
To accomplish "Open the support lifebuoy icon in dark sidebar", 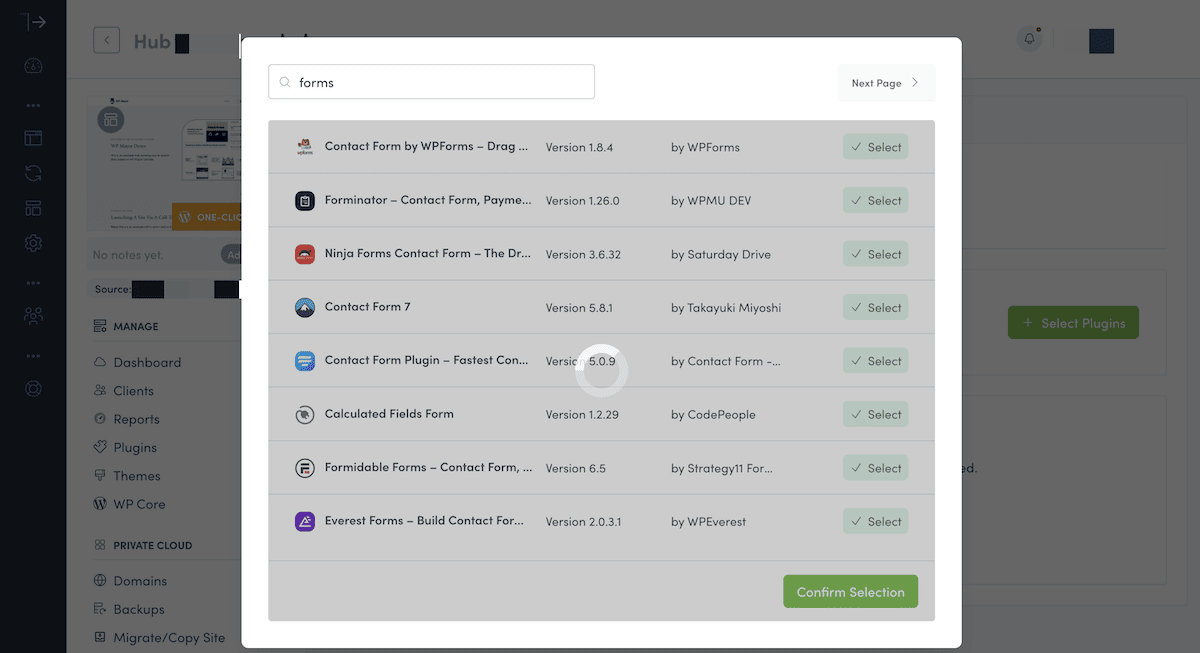I will pos(34,387).
